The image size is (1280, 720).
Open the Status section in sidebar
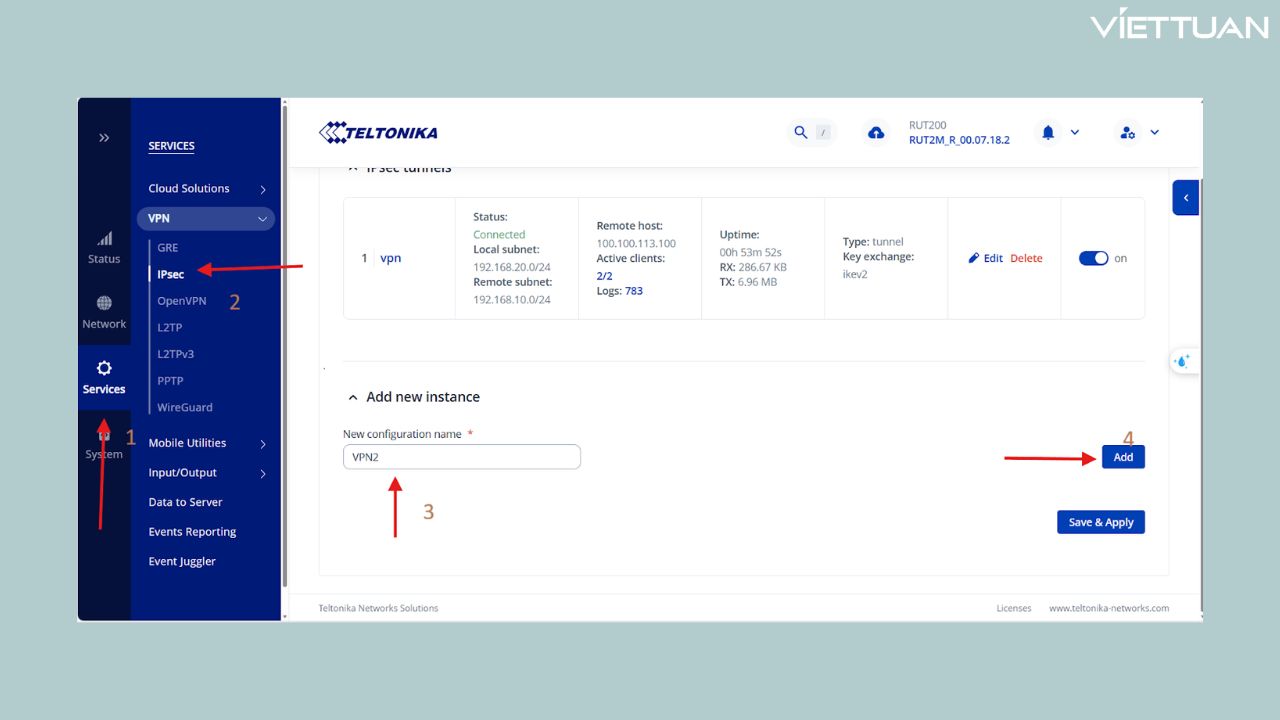[x=104, y=248]
